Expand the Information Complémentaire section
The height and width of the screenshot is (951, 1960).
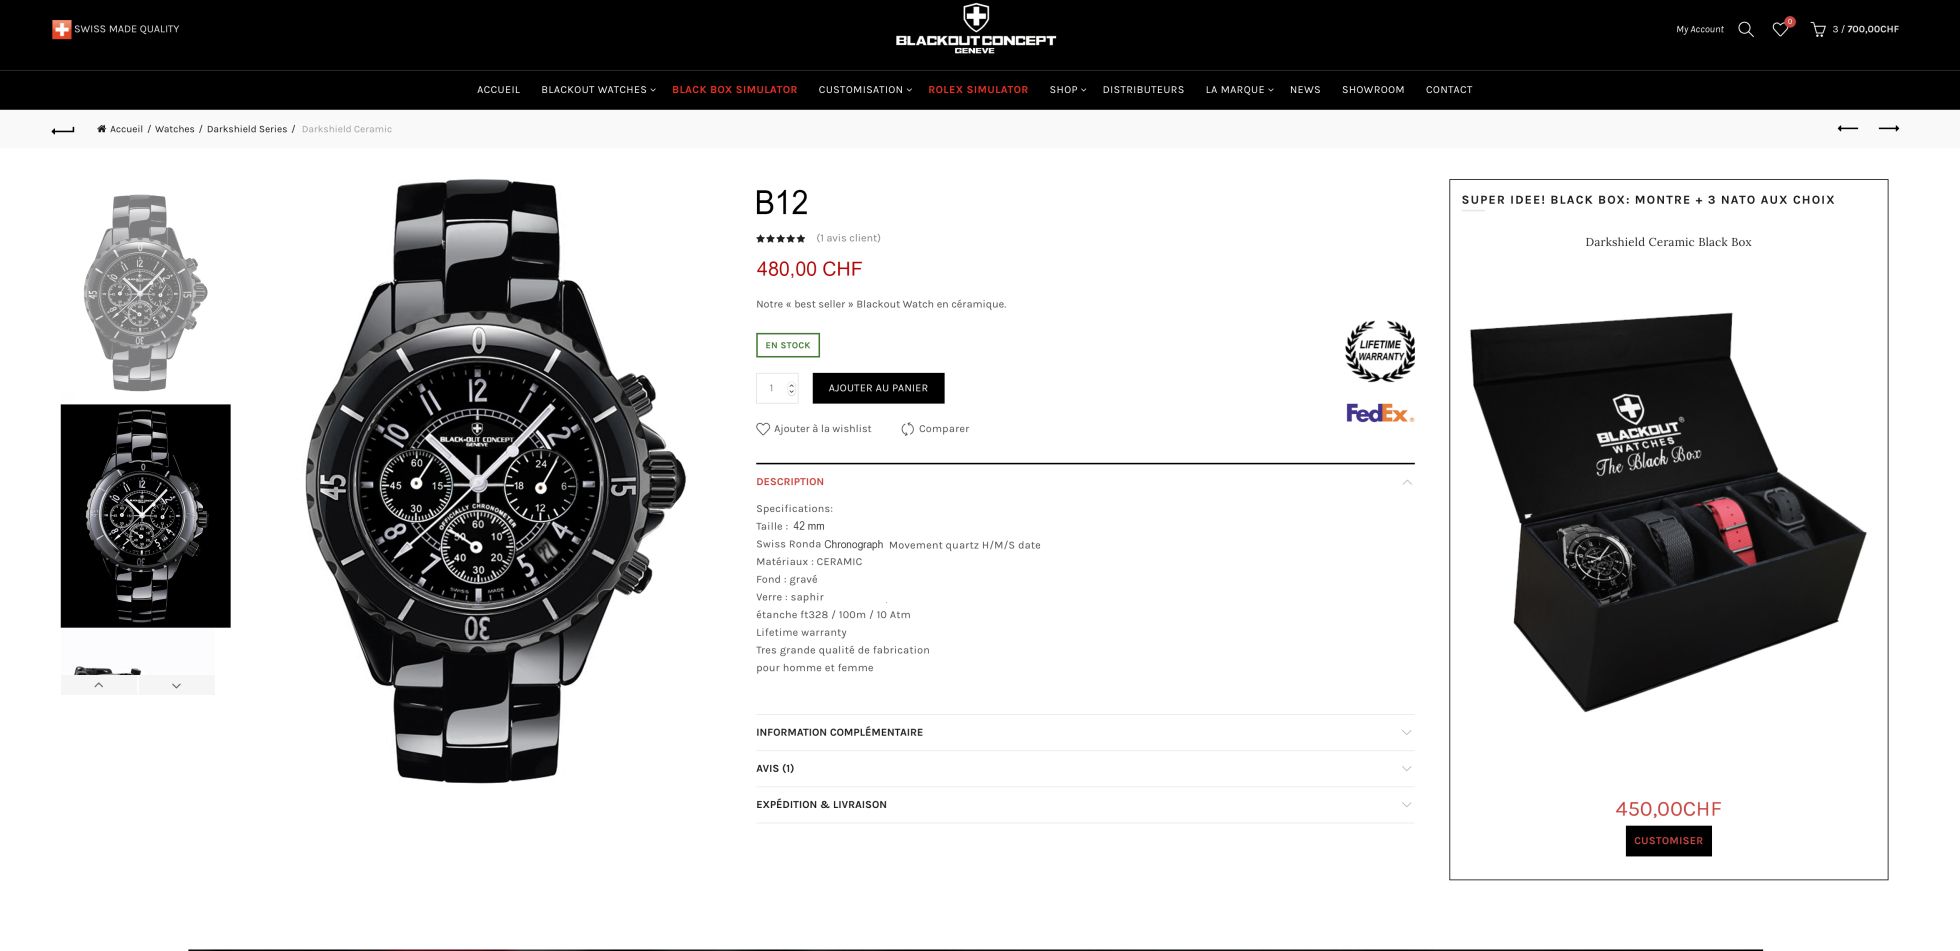[x=1085, y=732]
